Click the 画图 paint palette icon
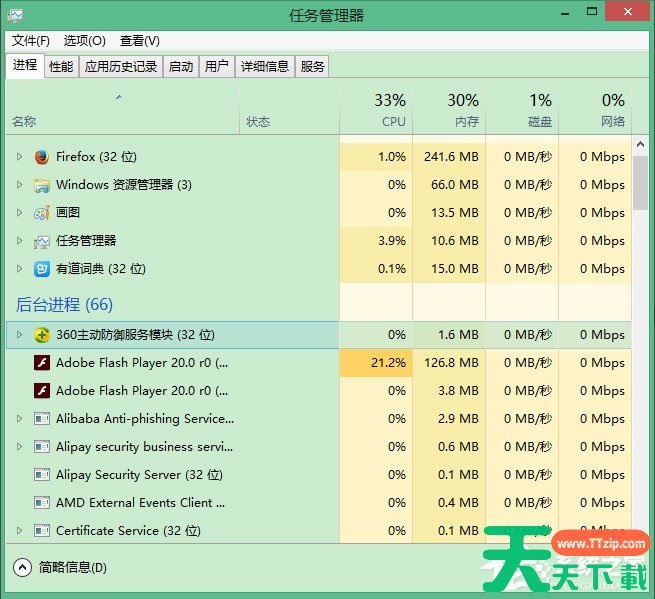Image resolution: width=655 pixels, height=599 pixels. [42, 213]
